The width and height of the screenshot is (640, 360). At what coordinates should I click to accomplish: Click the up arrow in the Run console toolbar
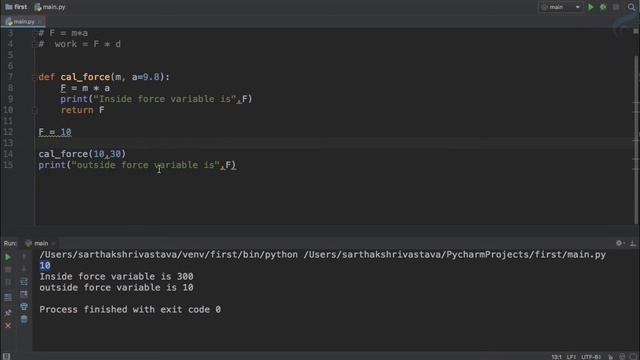[24, 257]
